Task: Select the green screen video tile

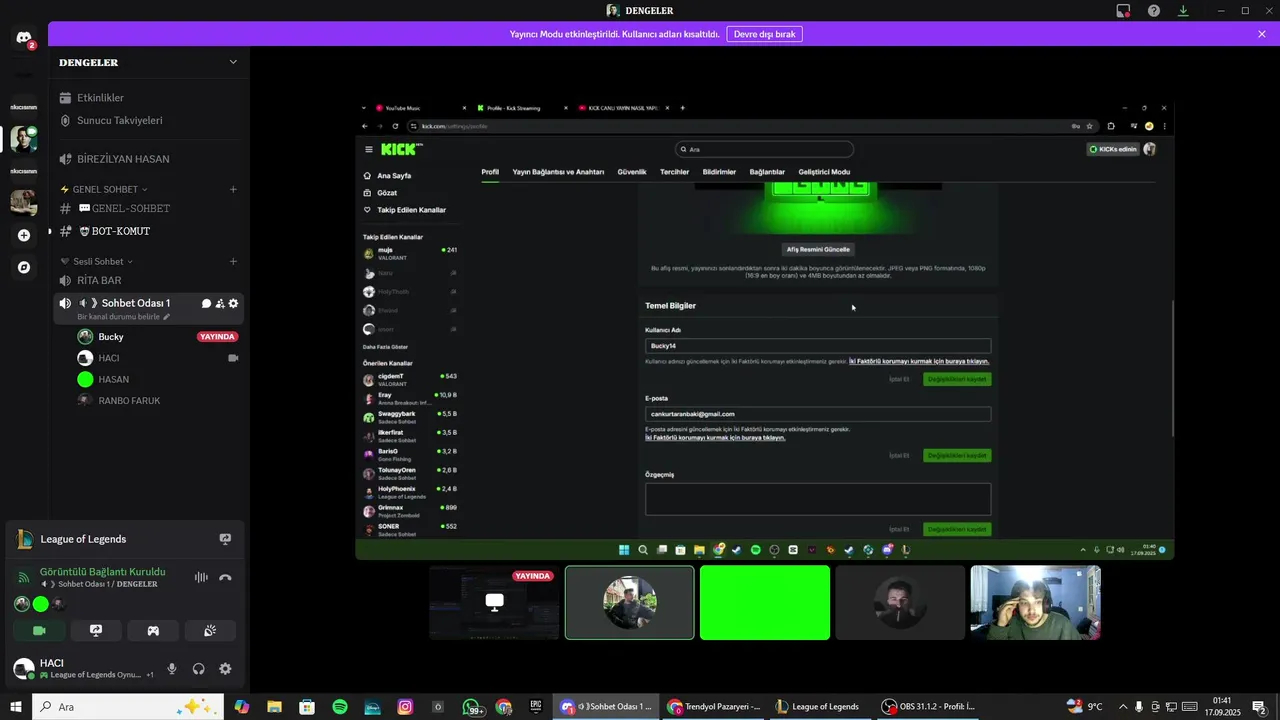Action: (765, 602)
